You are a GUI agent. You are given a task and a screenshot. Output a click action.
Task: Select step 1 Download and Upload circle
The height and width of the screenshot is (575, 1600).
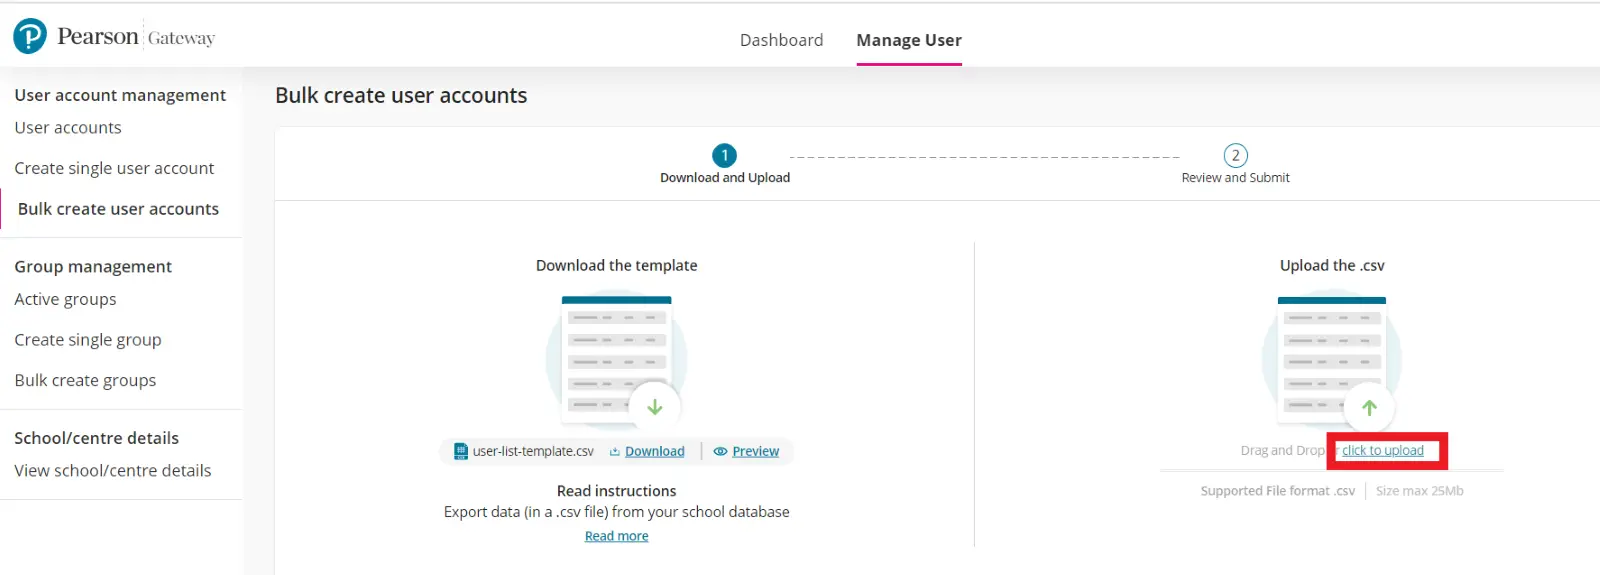724,156
